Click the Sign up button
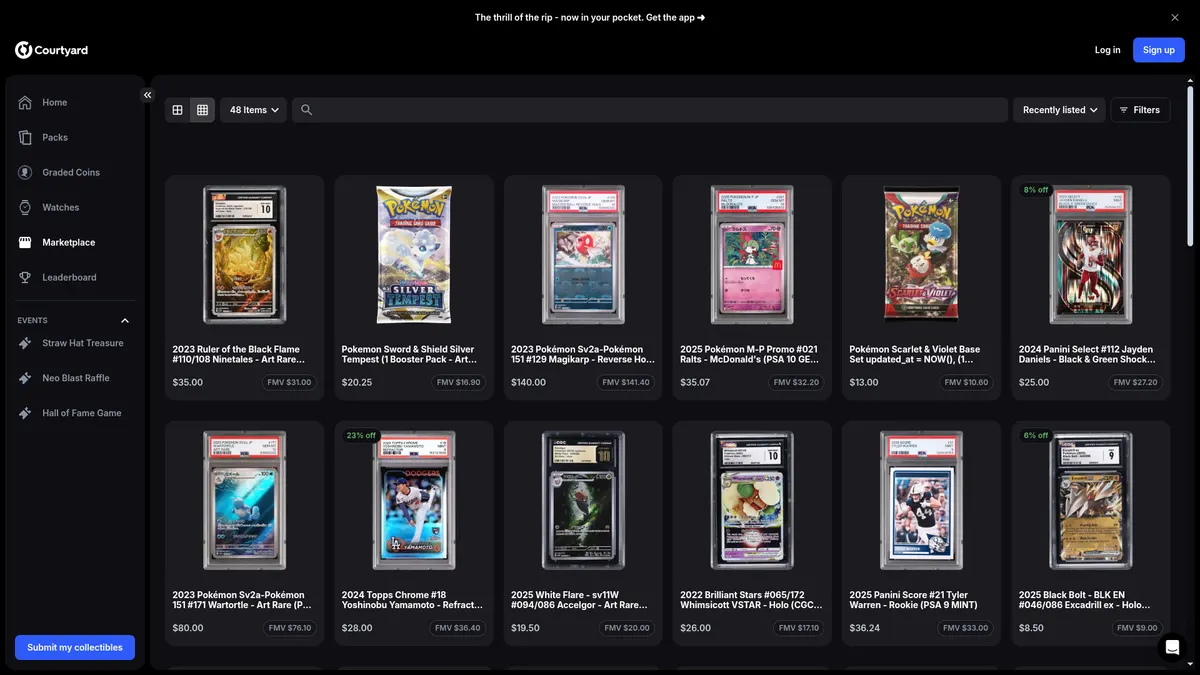The image size is (1200, 675). coord(1159,50)
